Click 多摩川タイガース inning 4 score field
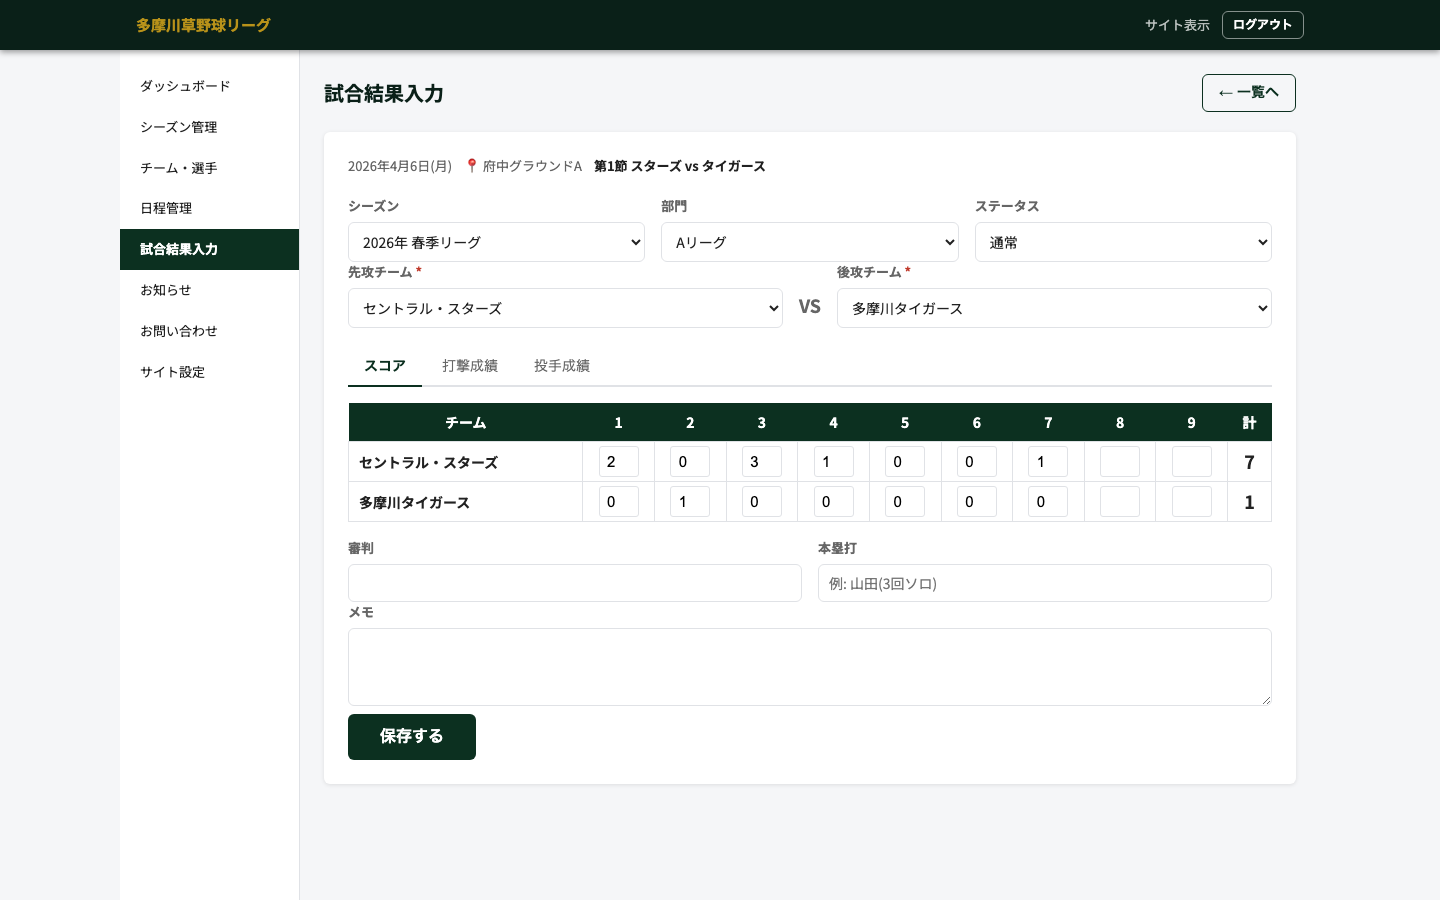This screenshot has width=1440, height=900. pyautogui.click(x=834, y=502)
